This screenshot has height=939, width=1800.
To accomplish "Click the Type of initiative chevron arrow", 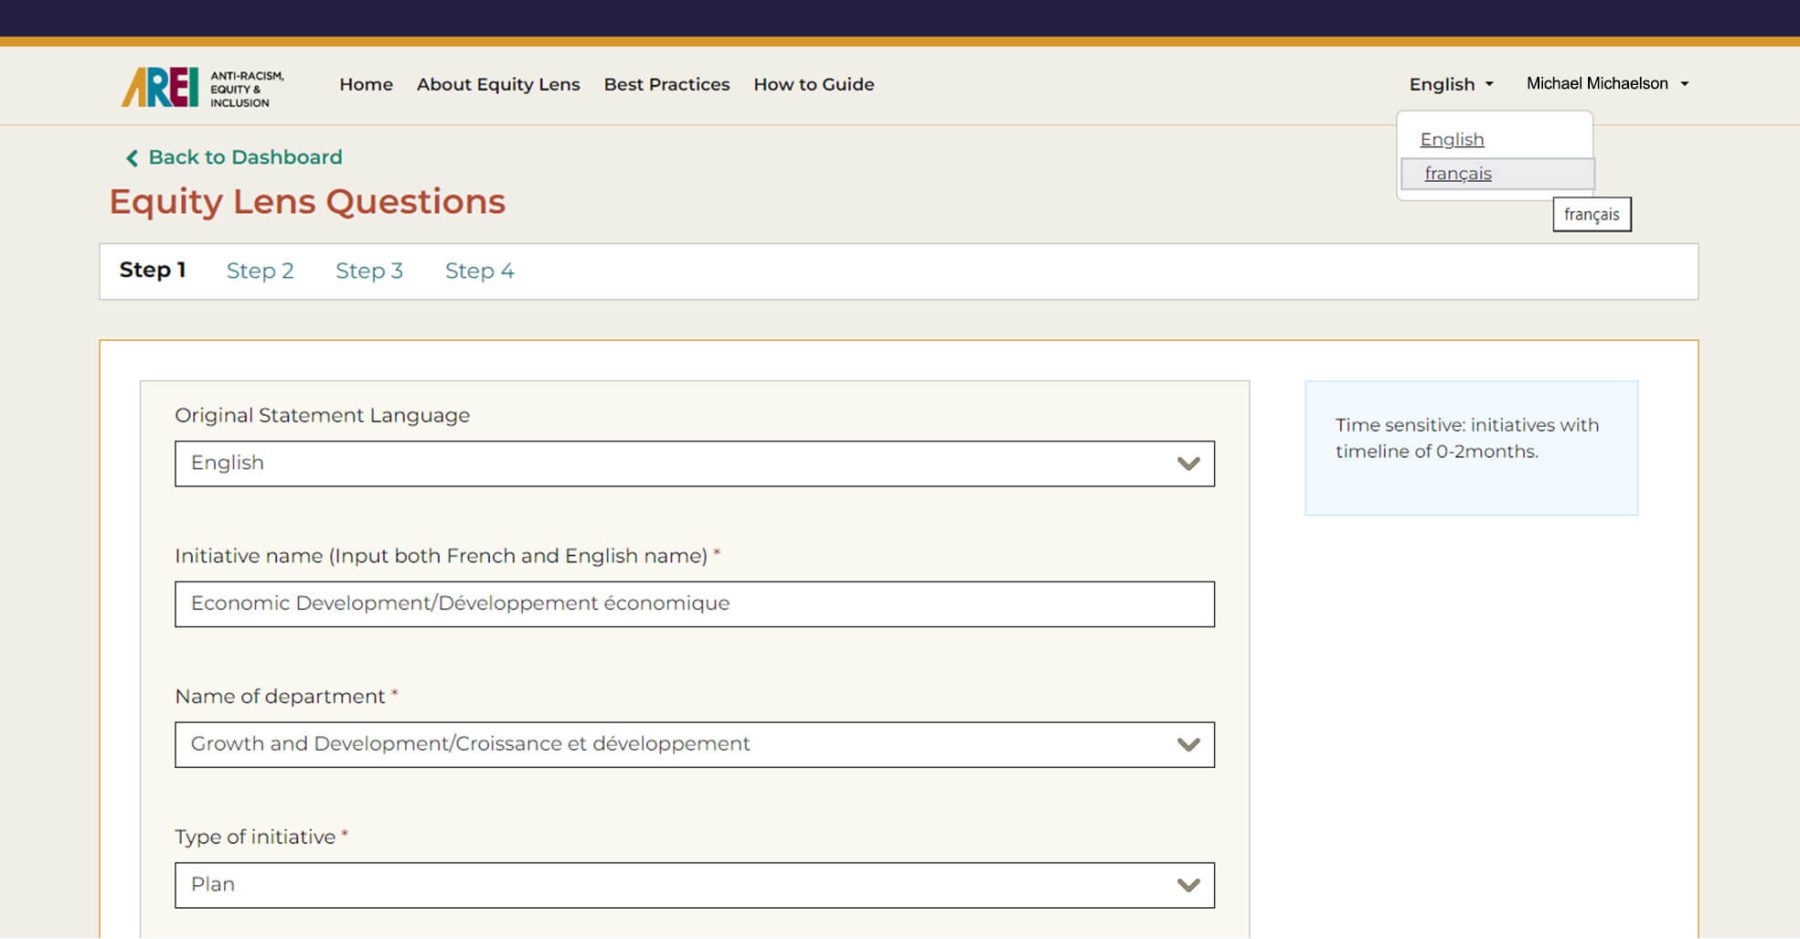I will coord(1187,885).
